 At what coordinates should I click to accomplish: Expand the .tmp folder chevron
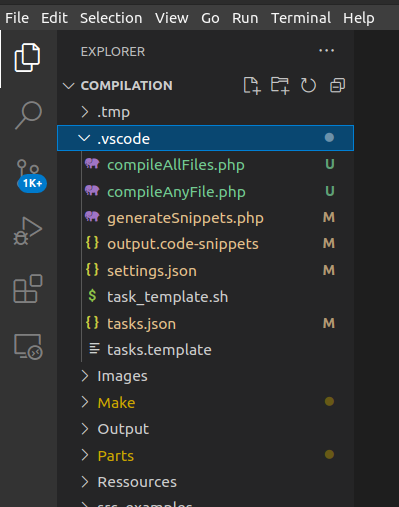(85, 112)
